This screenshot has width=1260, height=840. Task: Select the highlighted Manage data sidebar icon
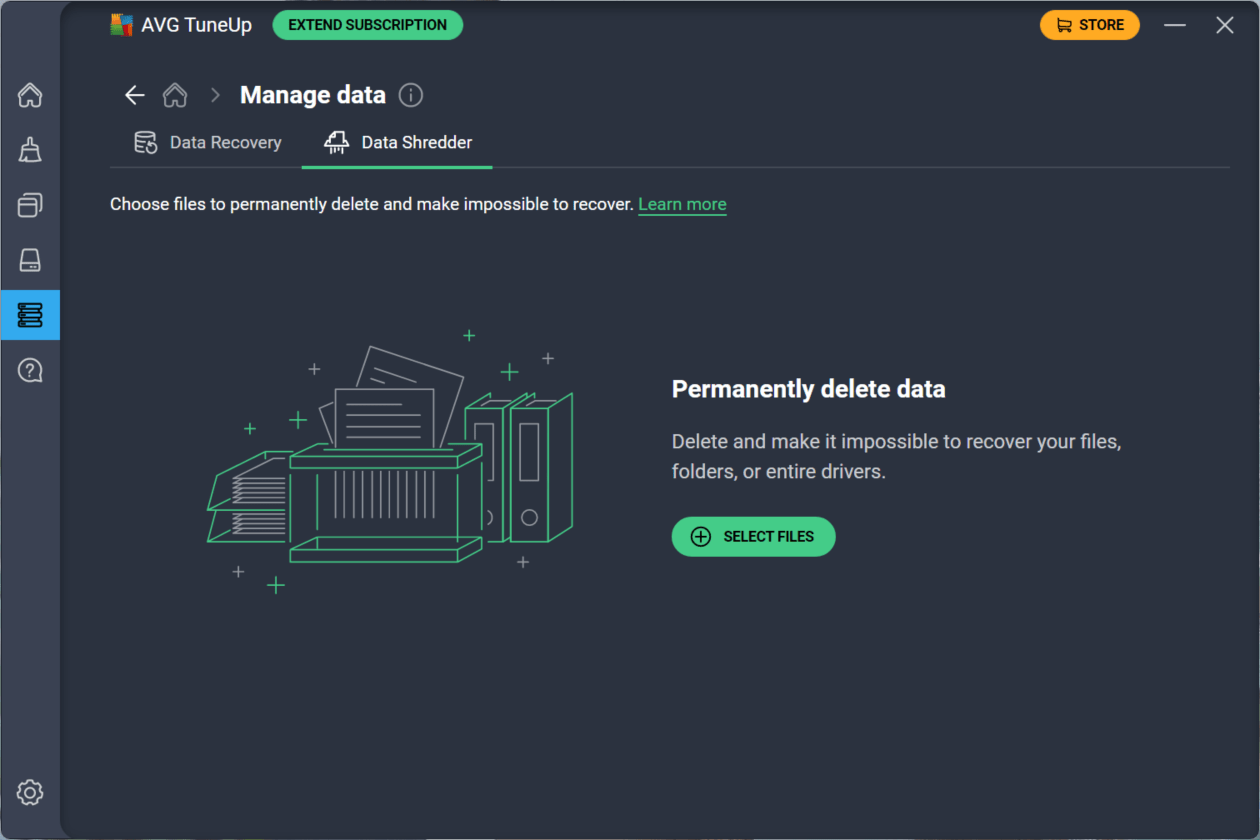[30, 315]
